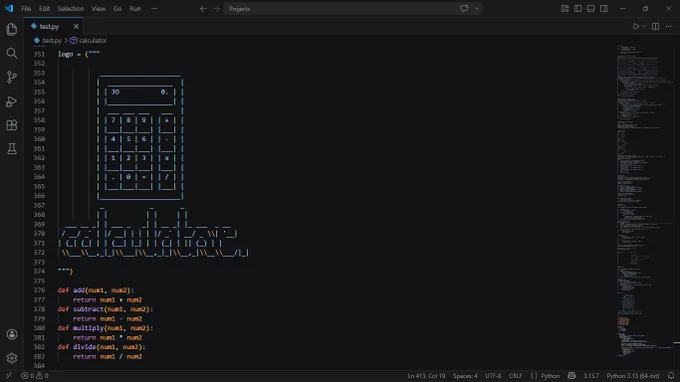Open the Search view

tap(12, 53)
